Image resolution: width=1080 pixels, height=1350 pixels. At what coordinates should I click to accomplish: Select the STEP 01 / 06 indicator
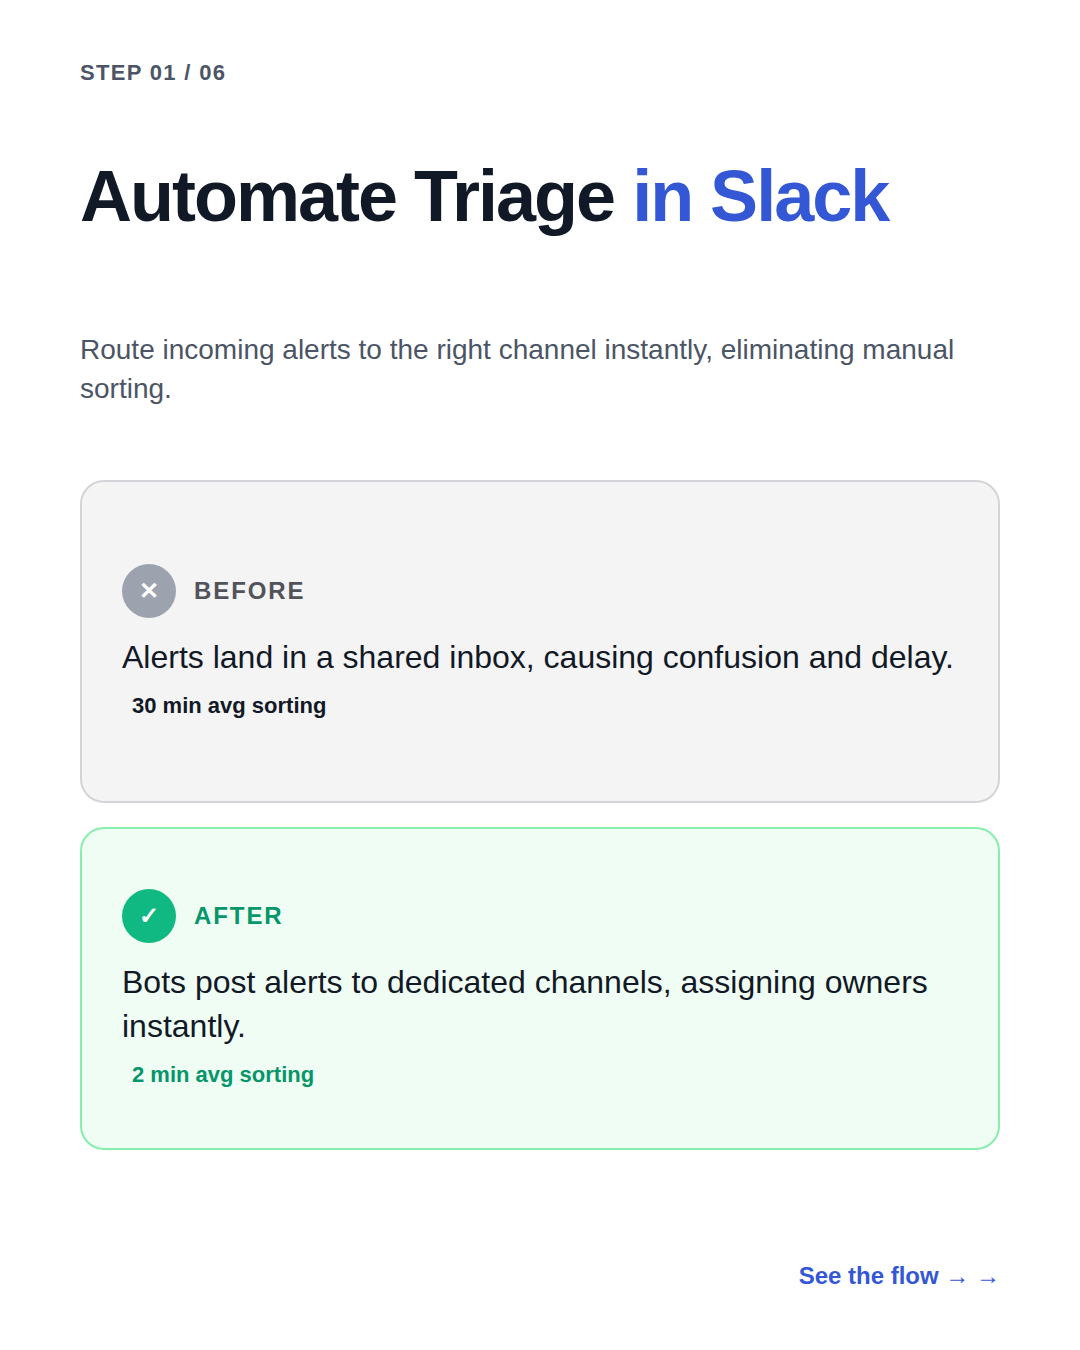tap(153, 73)
